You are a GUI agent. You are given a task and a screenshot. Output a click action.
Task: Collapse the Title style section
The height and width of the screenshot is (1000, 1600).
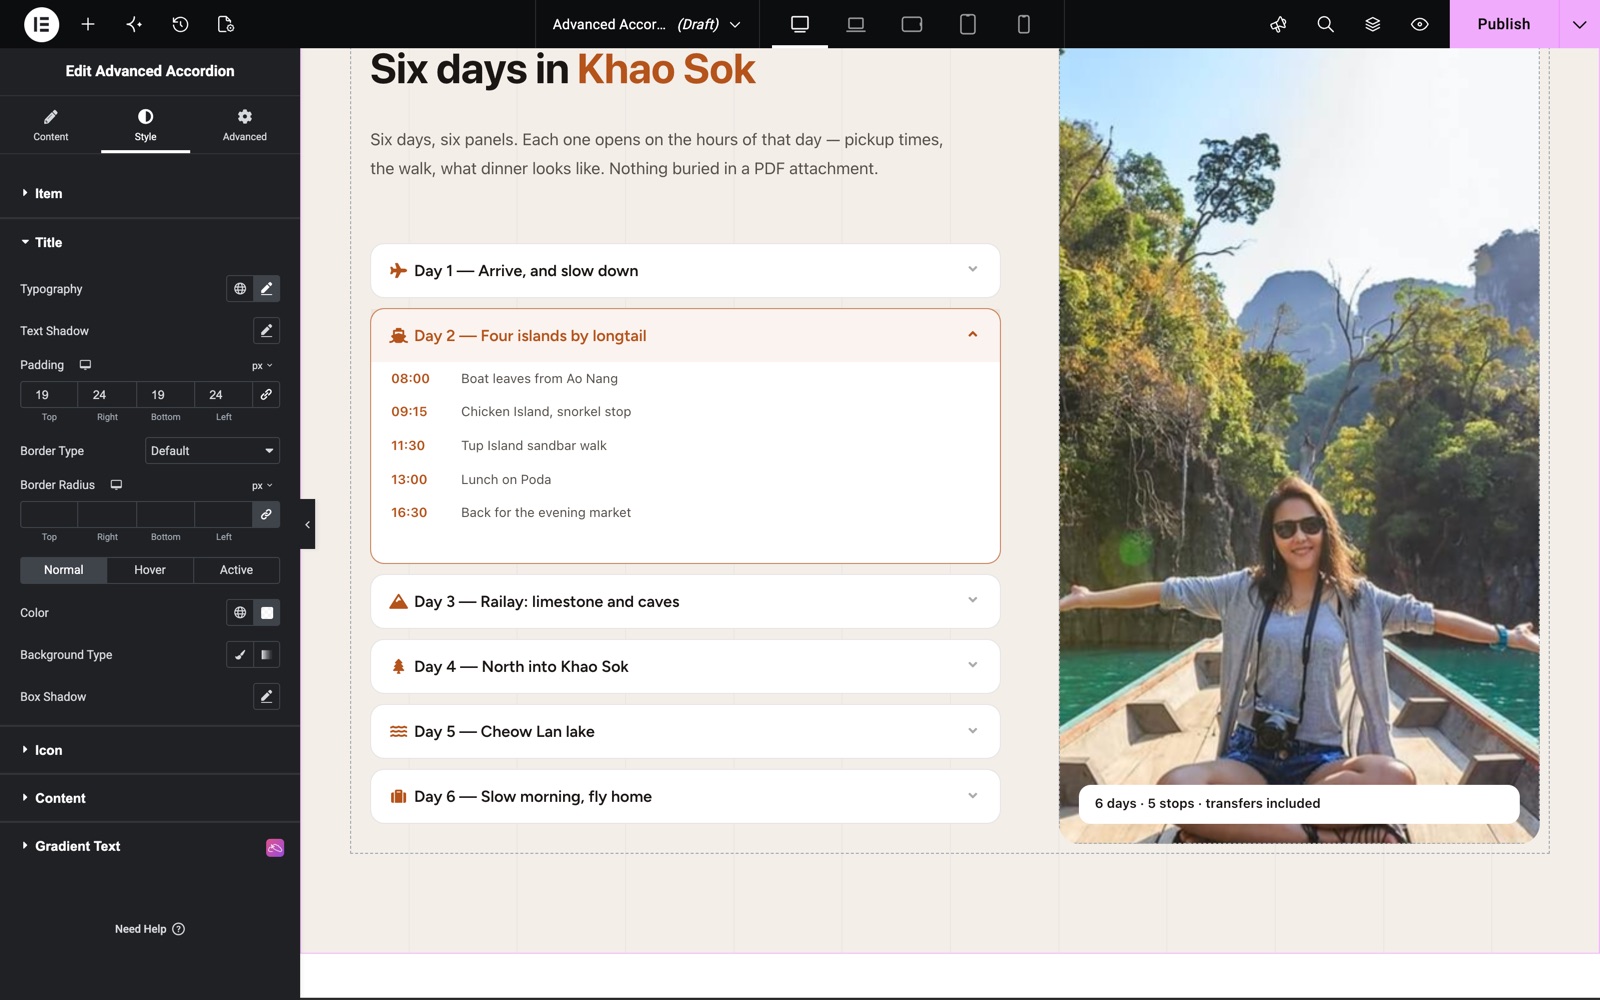[150, 243]
